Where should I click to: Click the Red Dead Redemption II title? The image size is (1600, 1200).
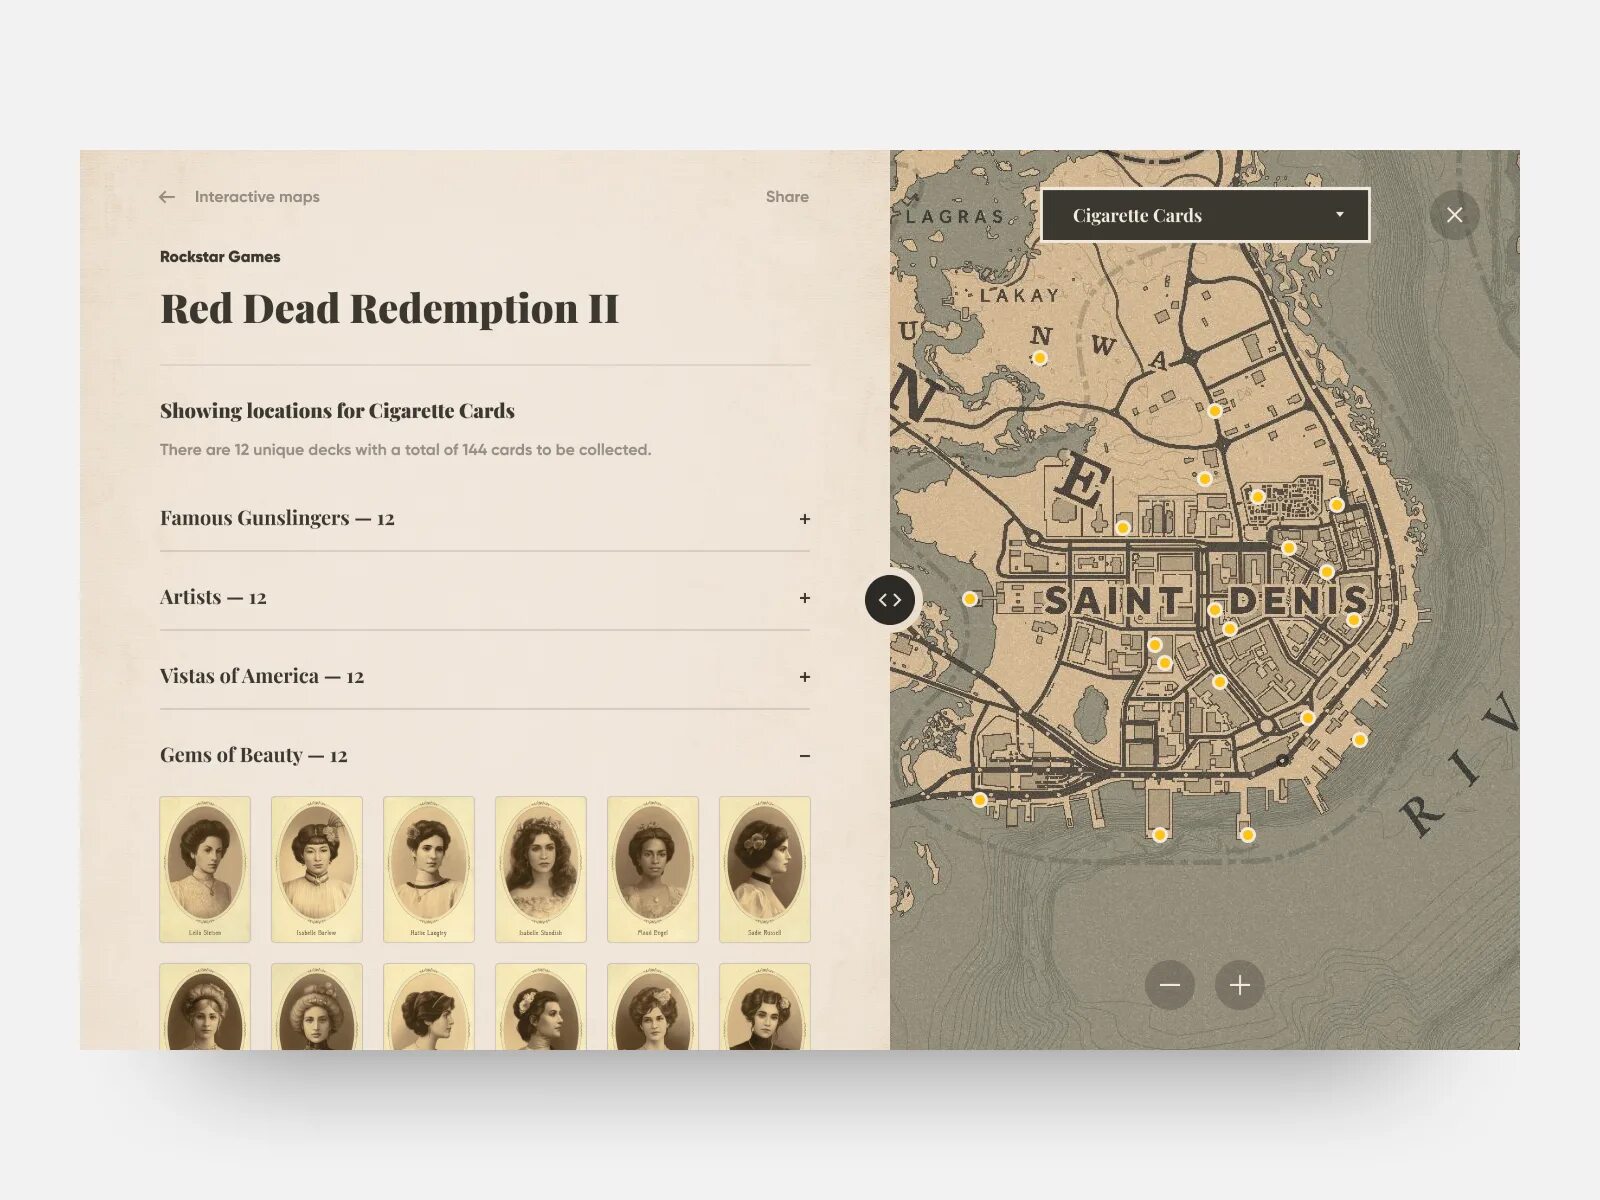tap(389, 309)
